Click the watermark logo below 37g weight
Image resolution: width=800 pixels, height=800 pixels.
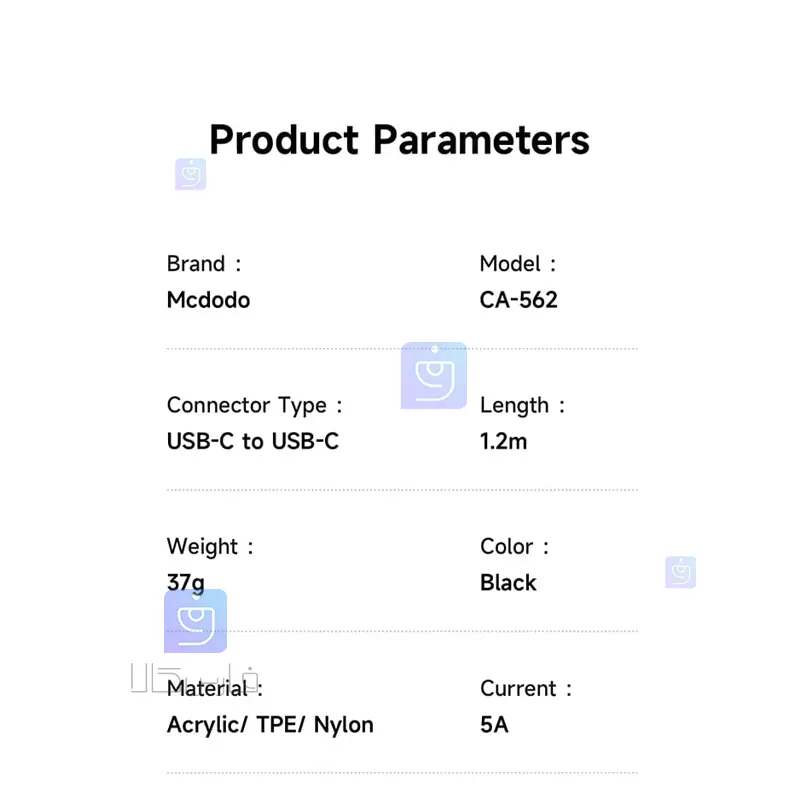pyautogui.click(x=195, y=621)
